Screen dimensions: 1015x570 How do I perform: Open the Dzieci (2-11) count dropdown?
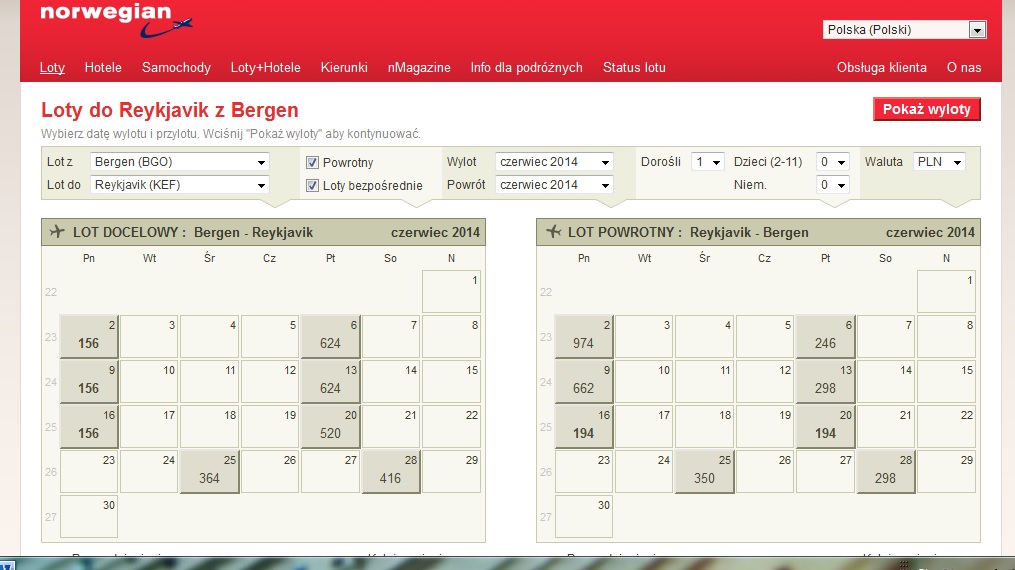click(x=832, y=162)
